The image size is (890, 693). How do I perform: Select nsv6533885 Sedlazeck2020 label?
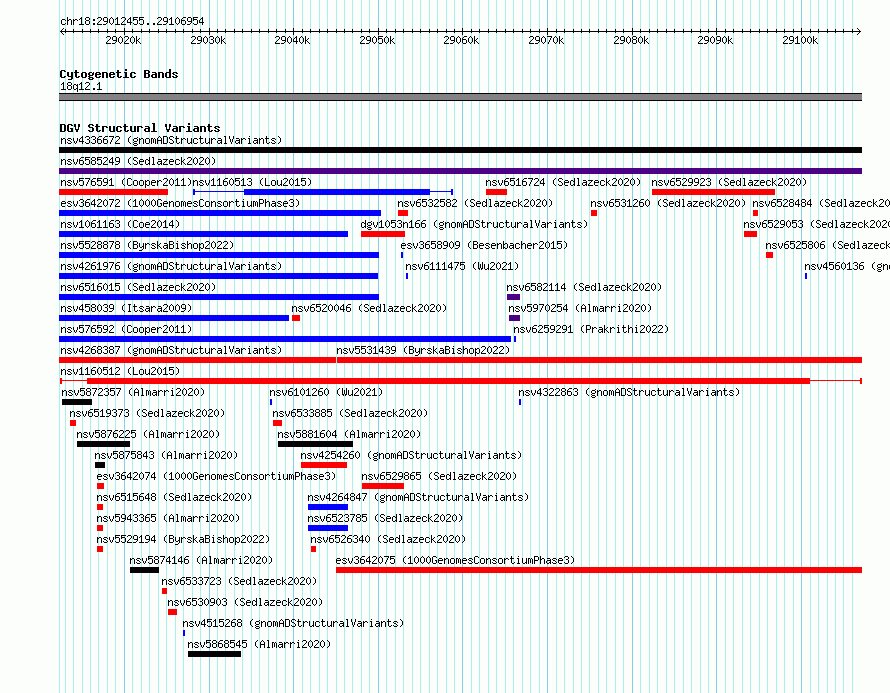tap(350, 413)
